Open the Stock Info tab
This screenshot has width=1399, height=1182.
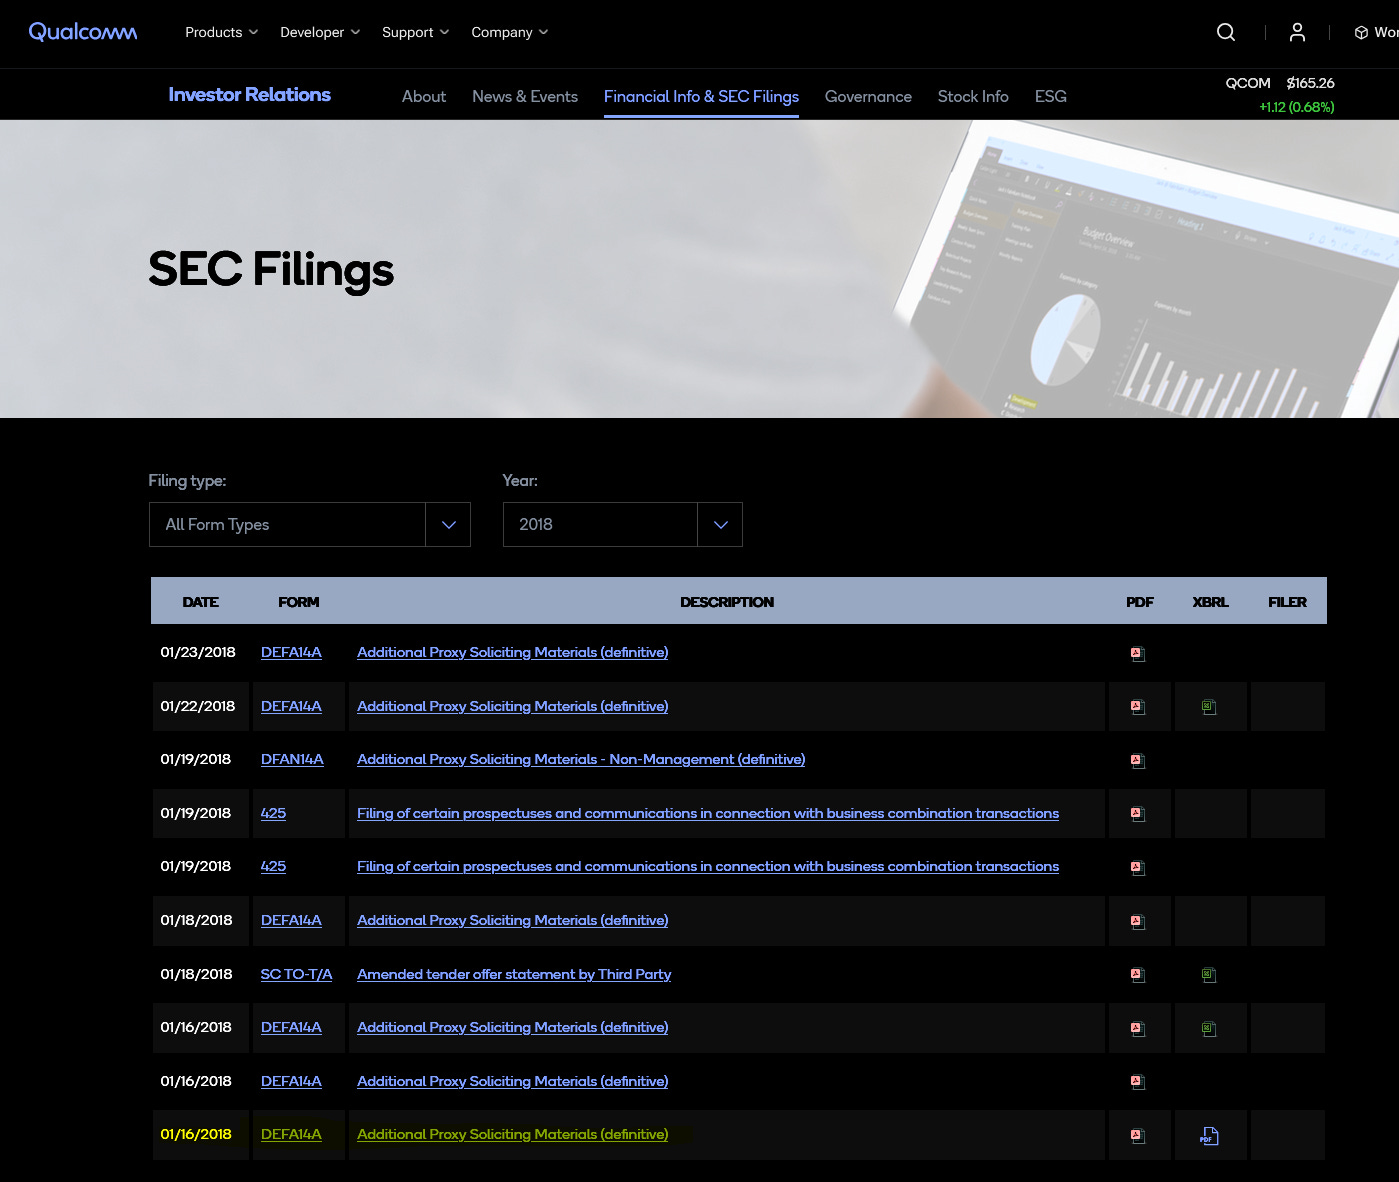973,97
